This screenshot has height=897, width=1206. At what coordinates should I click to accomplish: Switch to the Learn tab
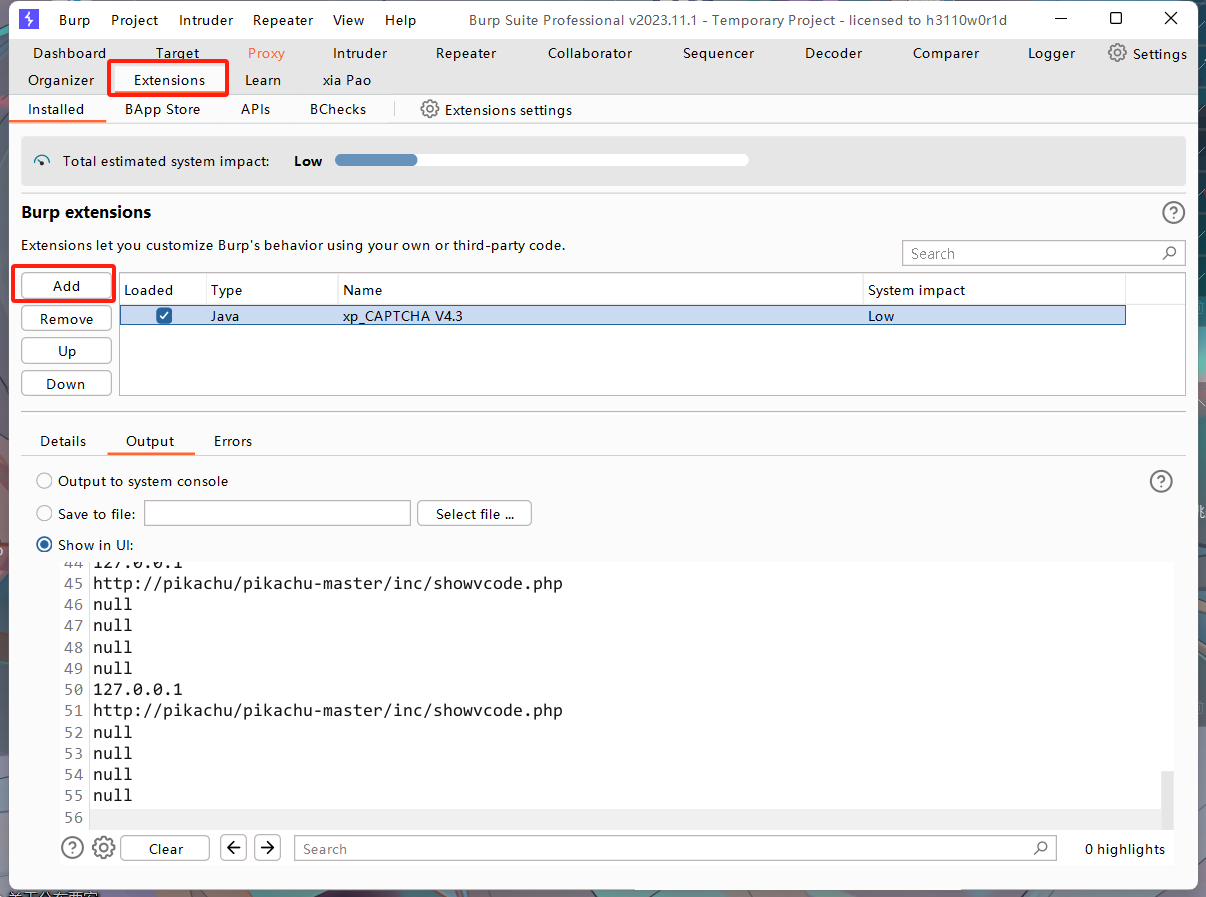pyautogui.click(x=263, y=80)
